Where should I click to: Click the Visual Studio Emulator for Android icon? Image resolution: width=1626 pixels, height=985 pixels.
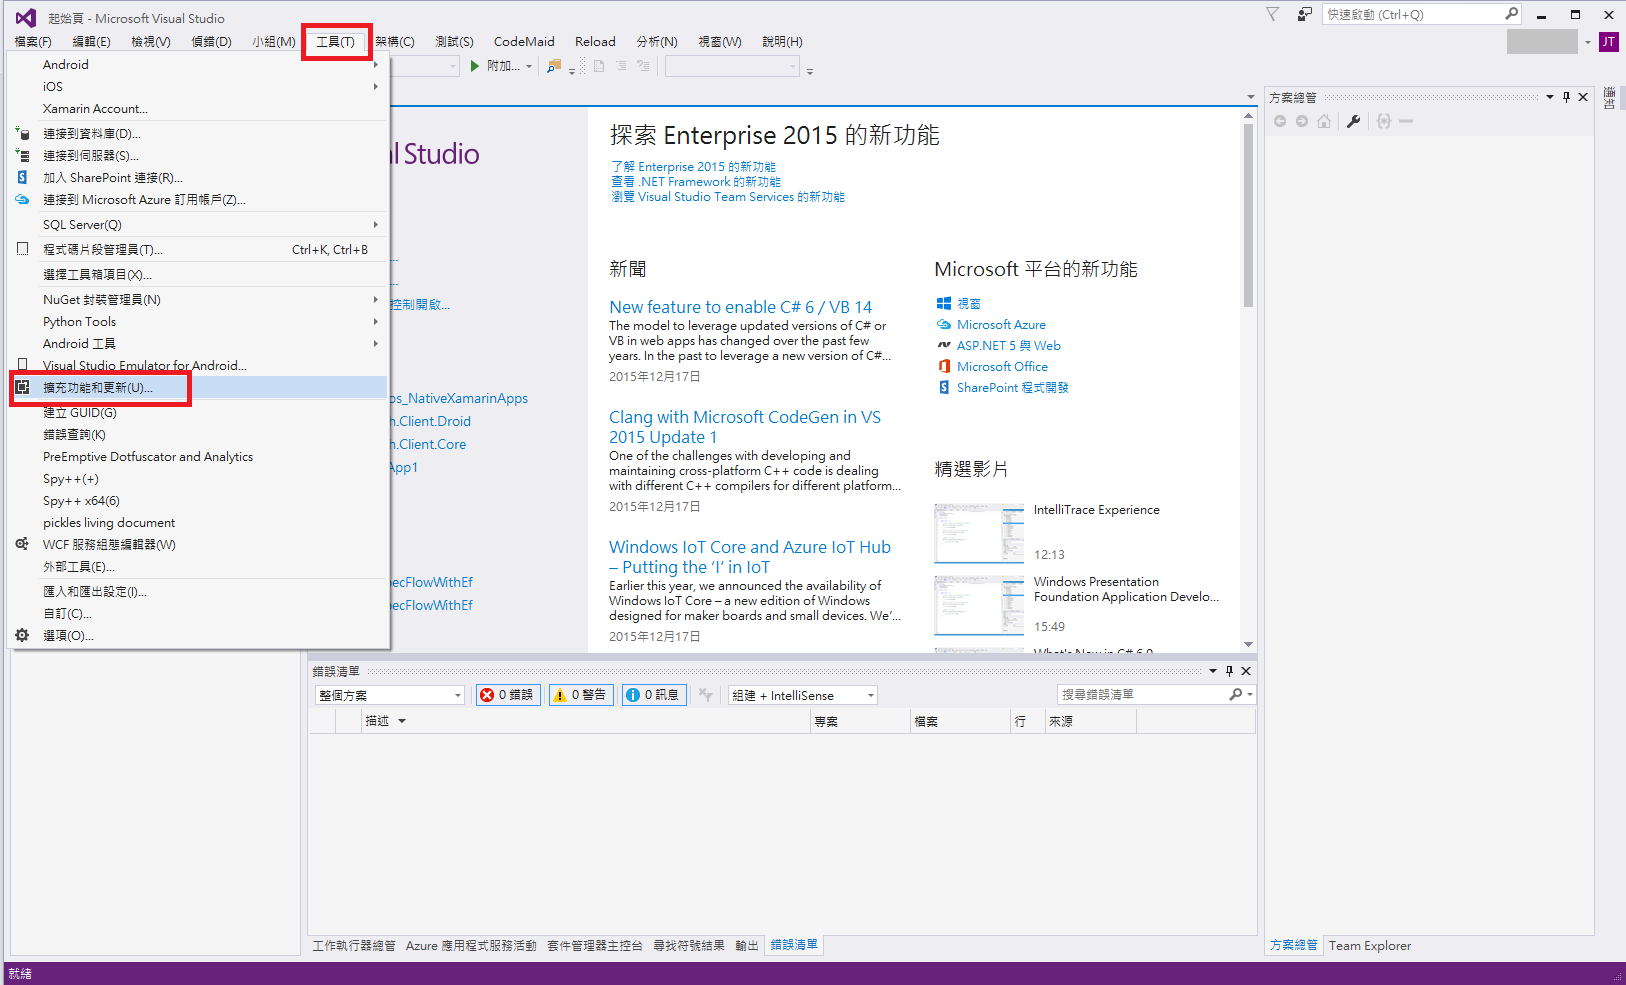[22, 365]
